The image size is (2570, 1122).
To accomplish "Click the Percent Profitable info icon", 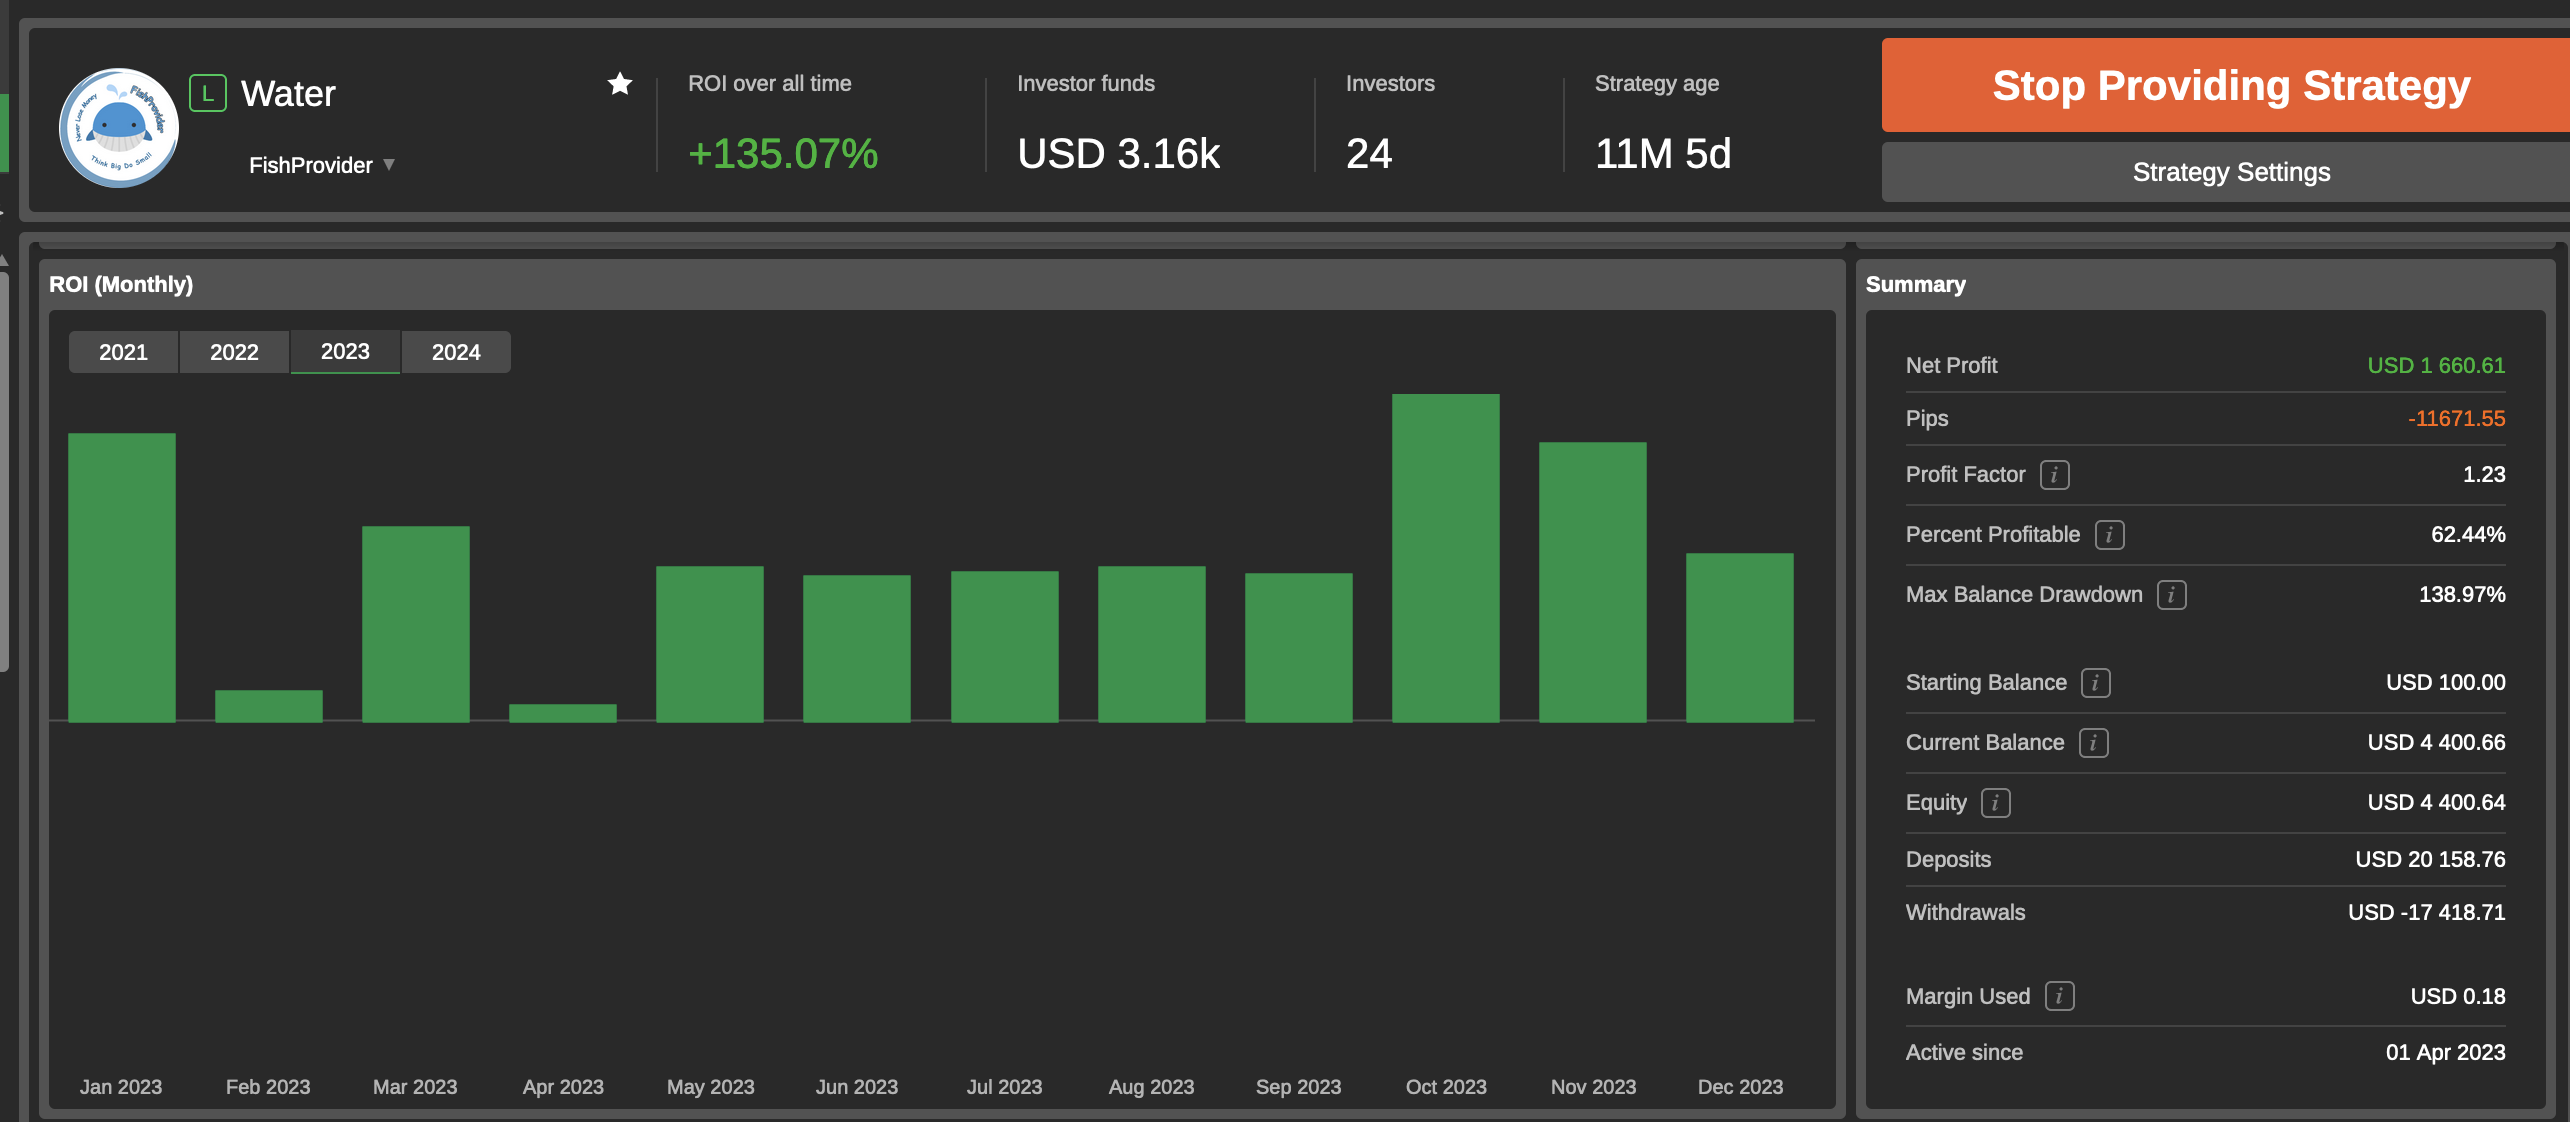I will [x=2109, y=535].
